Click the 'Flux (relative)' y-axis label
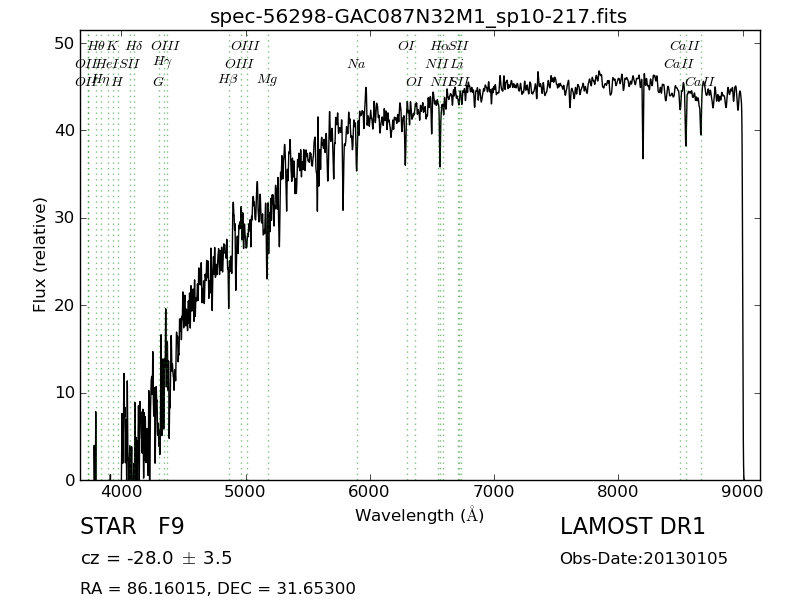Screen dimensions: 800x600 coord(39,255)
